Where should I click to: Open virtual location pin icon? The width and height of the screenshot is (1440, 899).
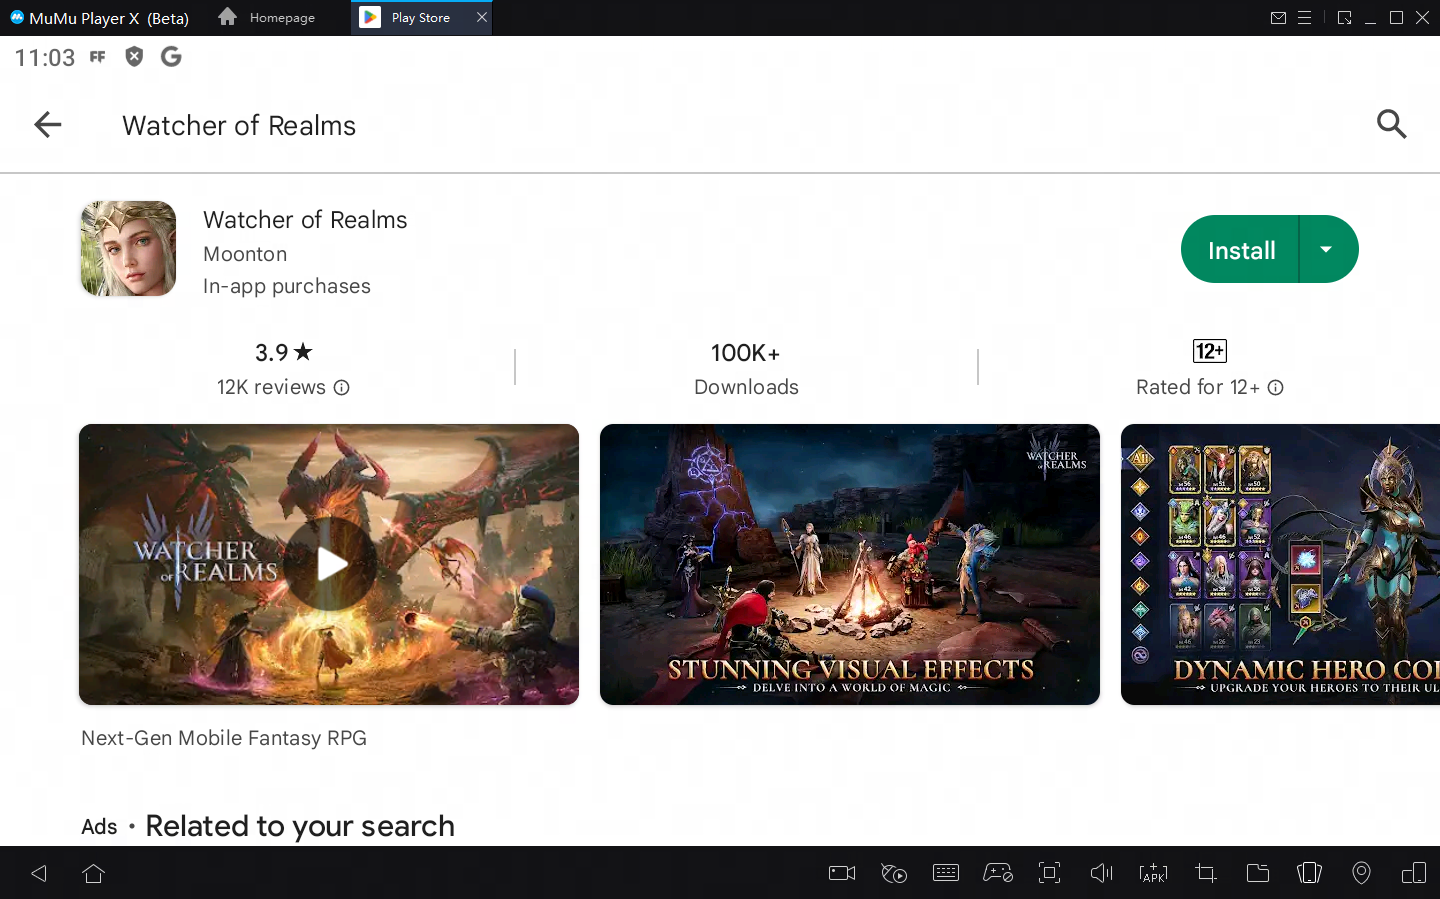pos(1361,873)
